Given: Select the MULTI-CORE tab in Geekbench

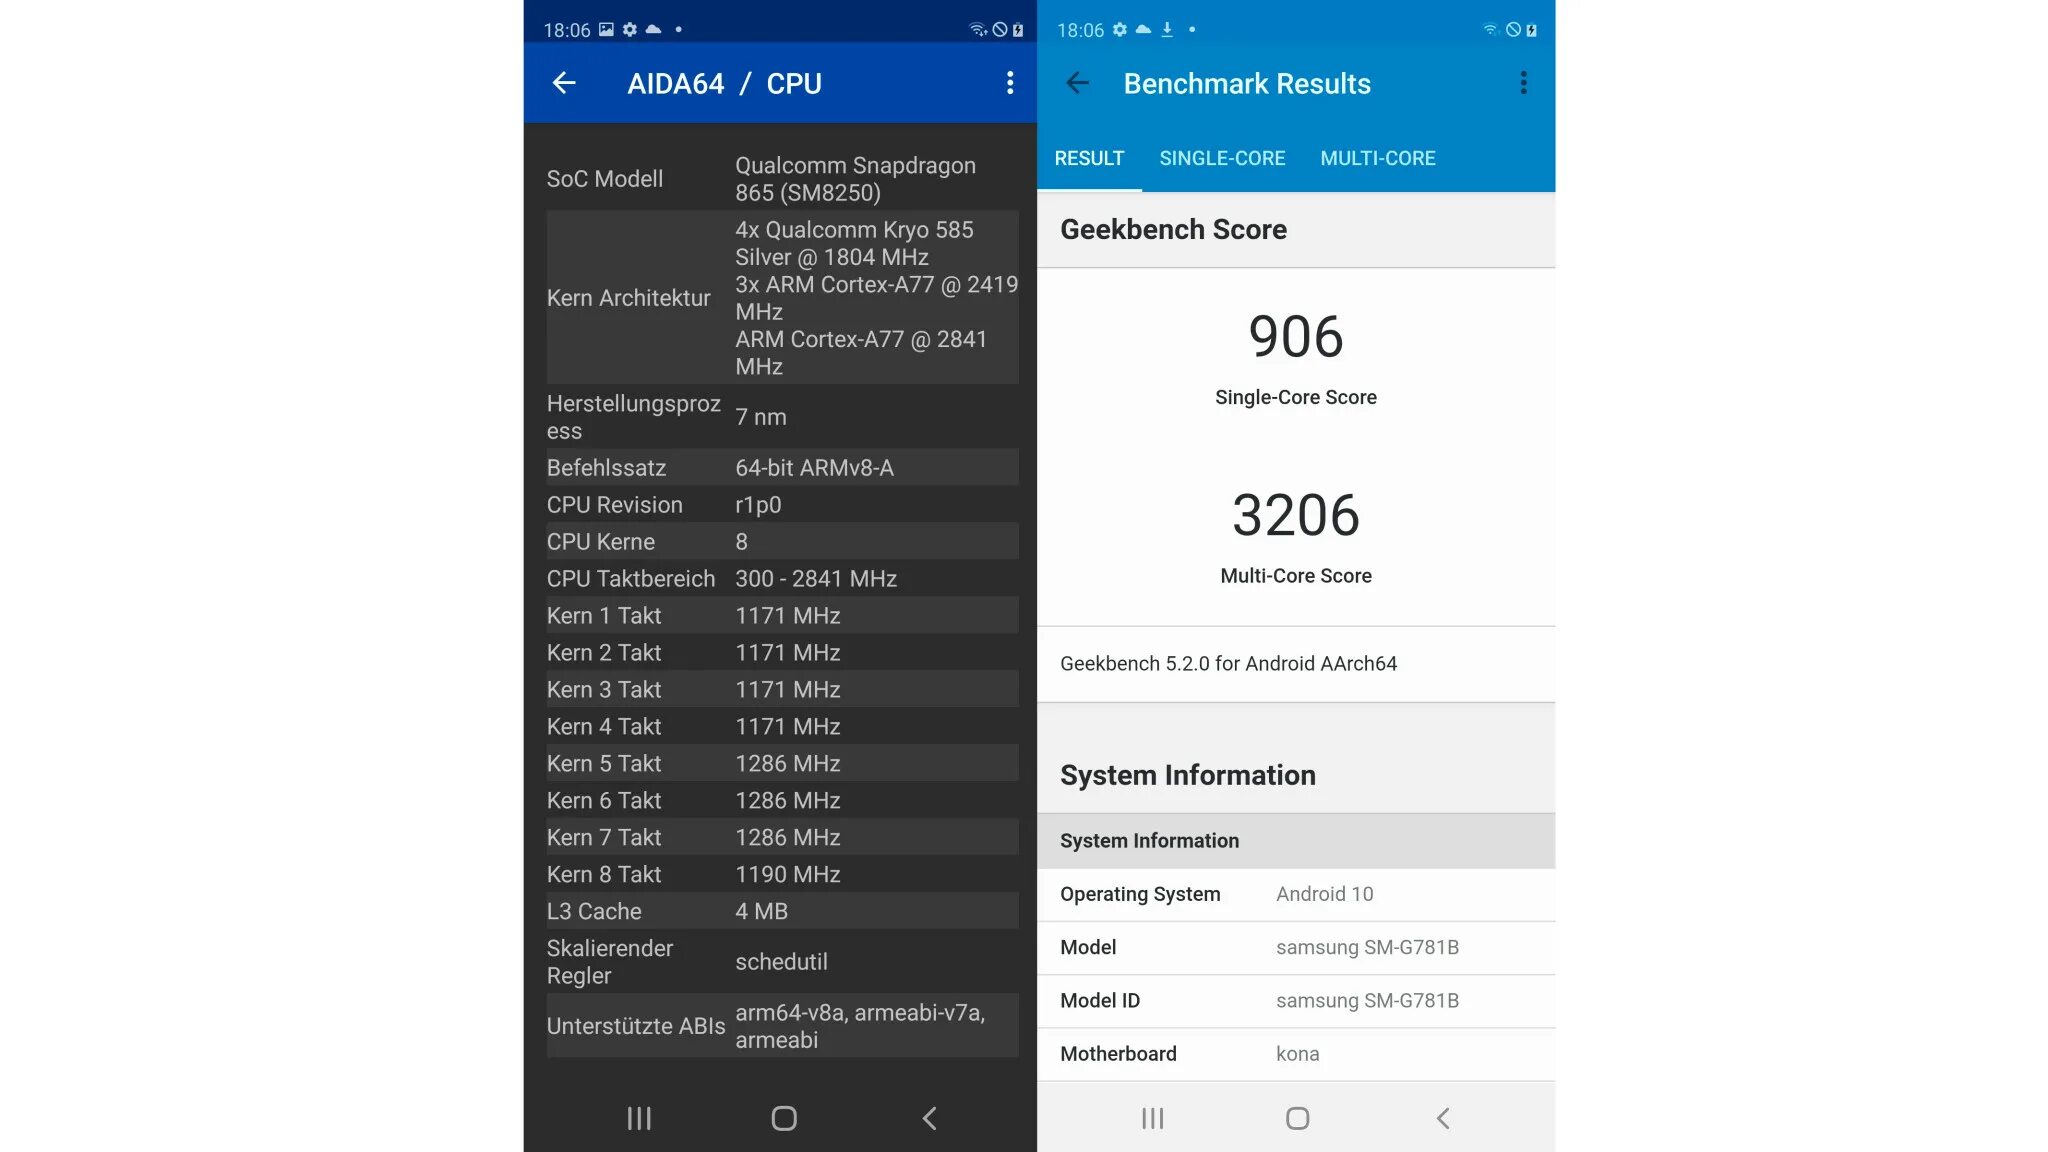Looking at the screenshot, I should [x=1377, y=158].
